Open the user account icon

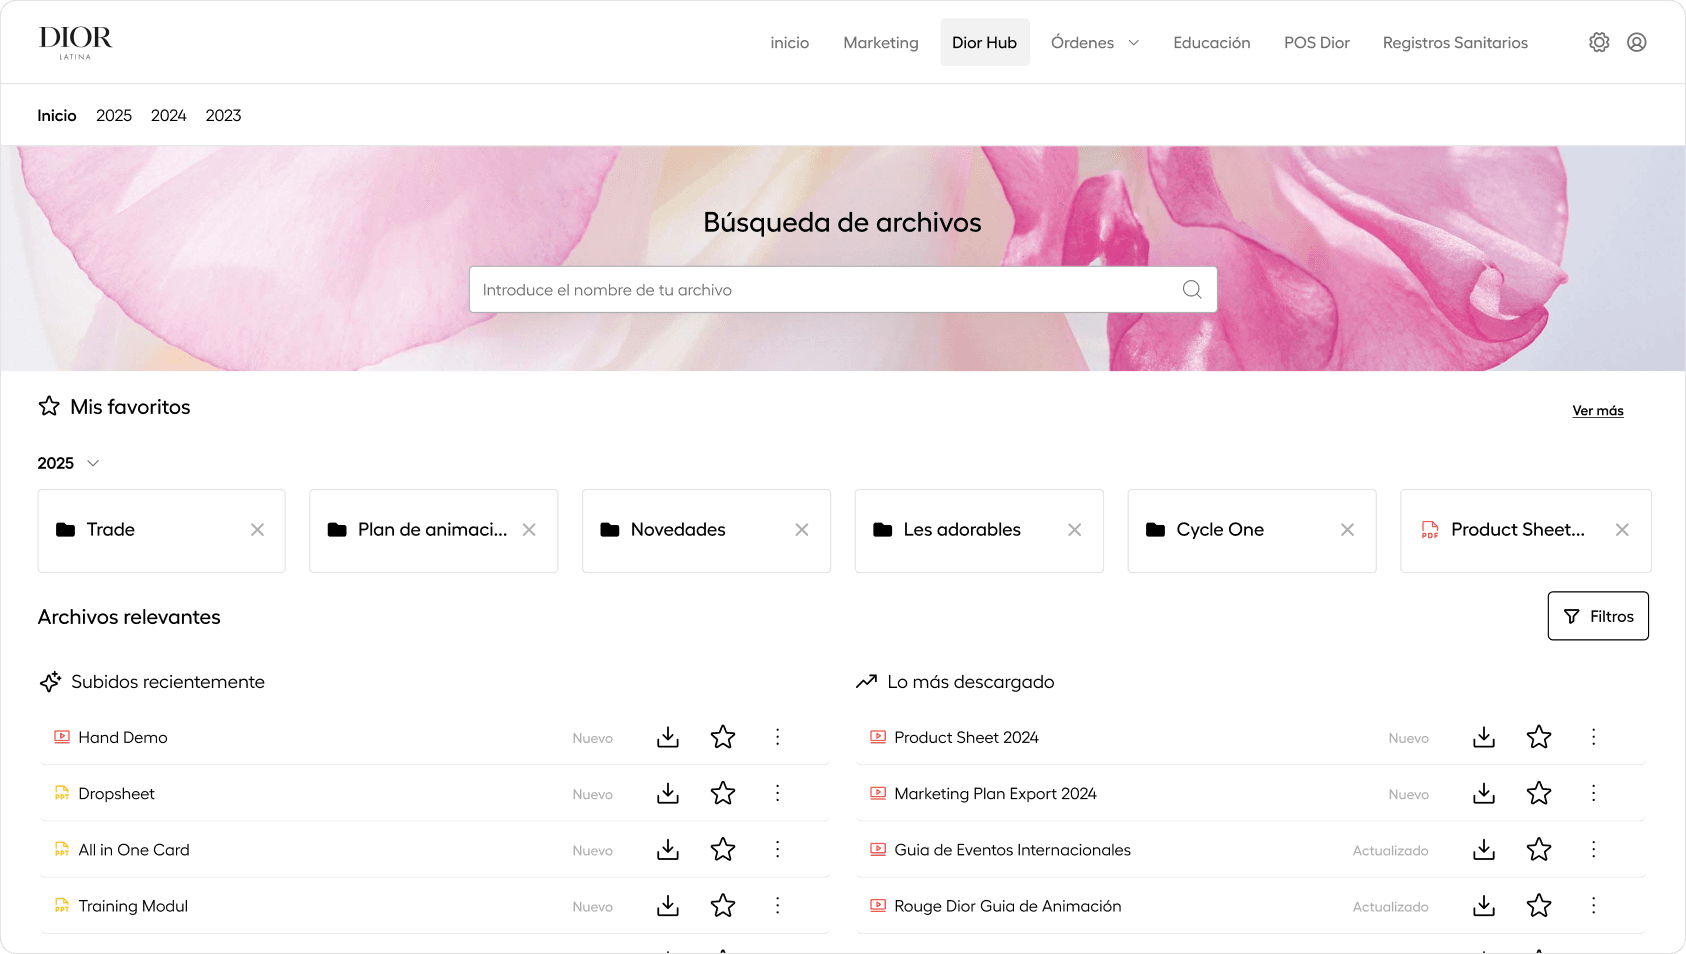click(1636, 42)
